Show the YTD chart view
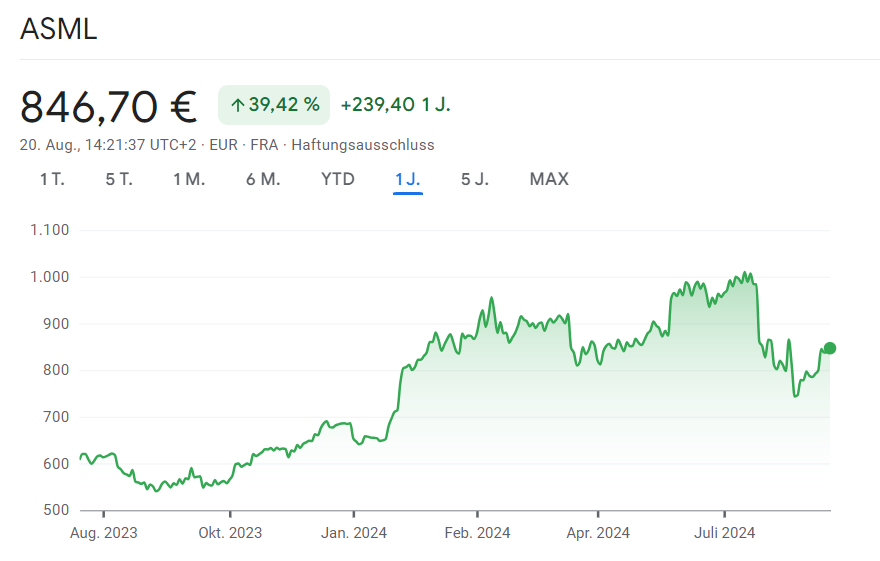The width and height of the screenshot is (880, 561). tap(338, 180)
